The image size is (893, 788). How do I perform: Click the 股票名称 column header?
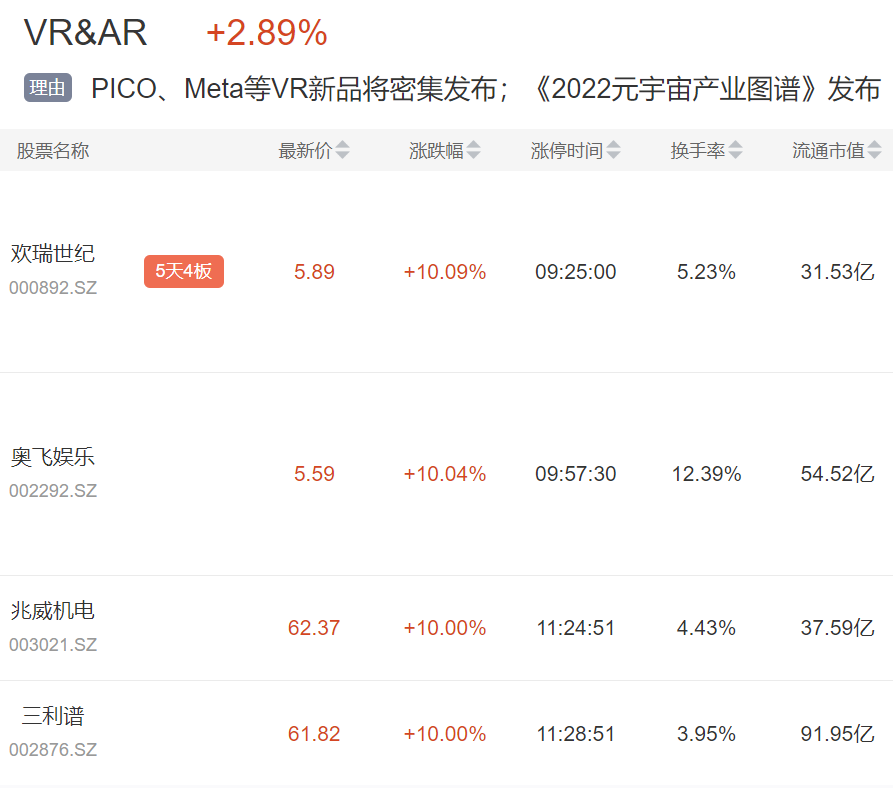[53, 151]
